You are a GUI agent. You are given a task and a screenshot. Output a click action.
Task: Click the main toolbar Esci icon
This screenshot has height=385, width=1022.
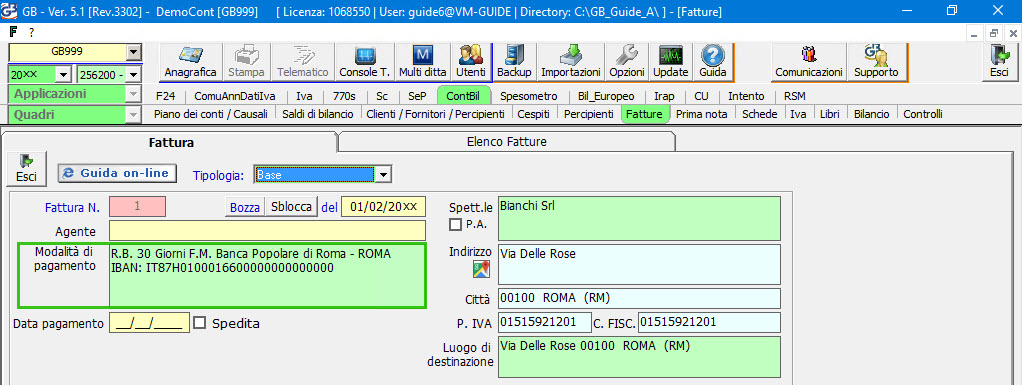pyautogui.click(x=999, y=63)
